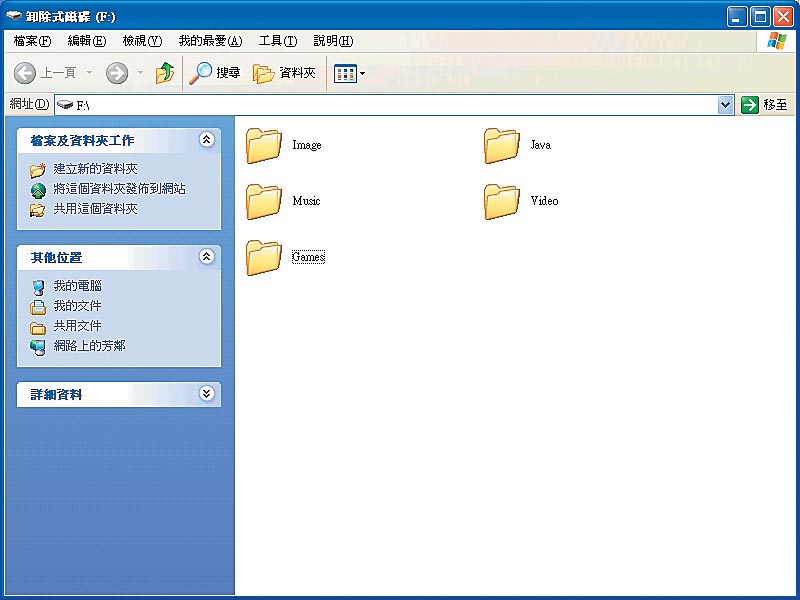The image size is (800, 600).
Task: Click the drive icon in address bar
Action: click(65, 105)
